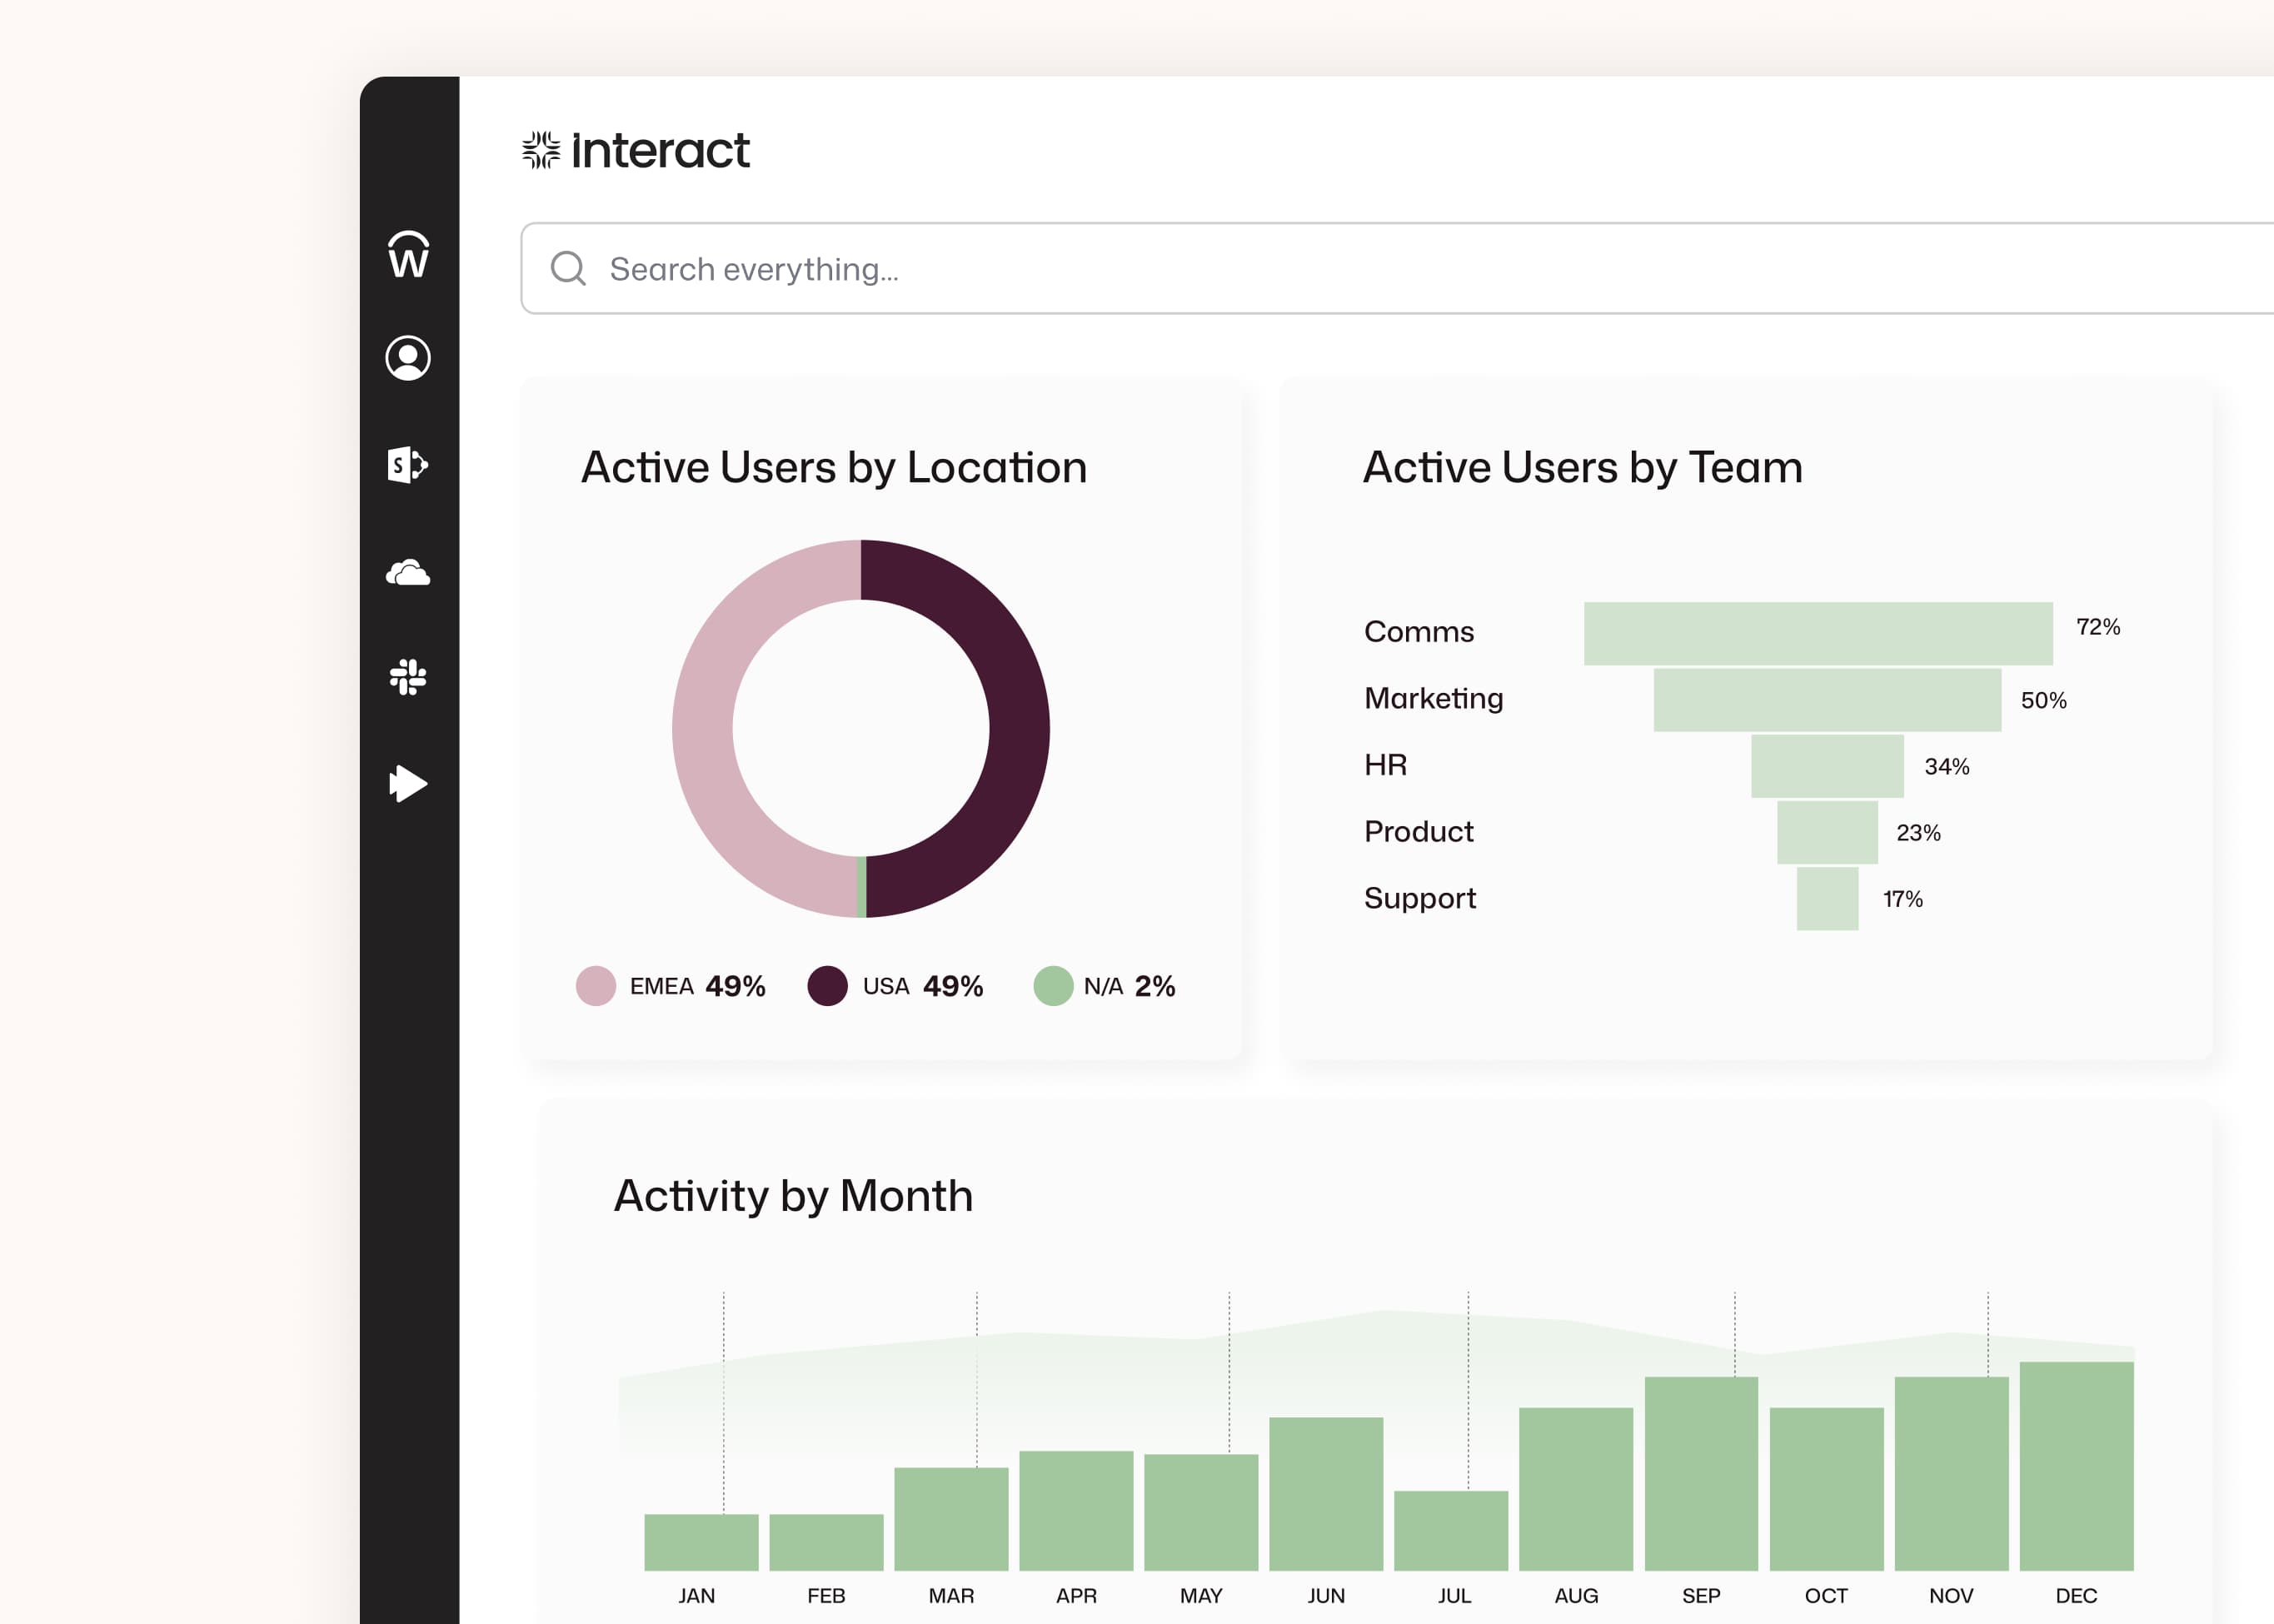
Task: Click the EMEA 49% legend text
Action: [698, 987]
